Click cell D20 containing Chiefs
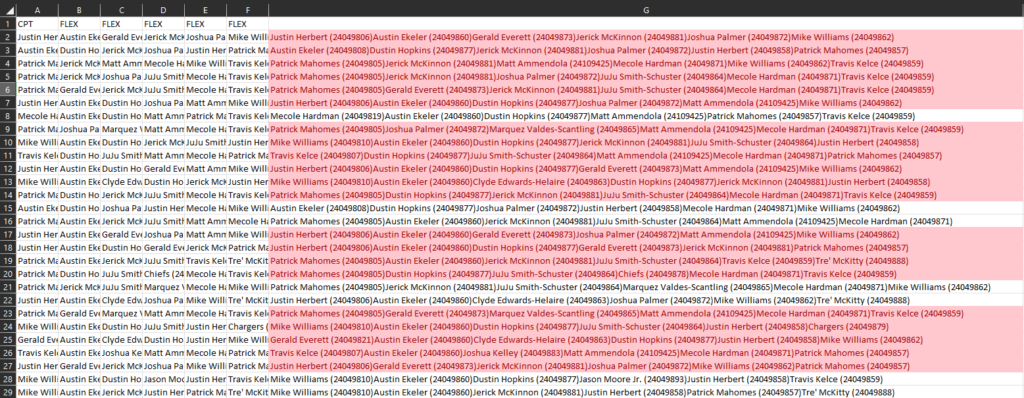Image resolution: width=1024 pixels, height=398 pixels. (163, 274)
